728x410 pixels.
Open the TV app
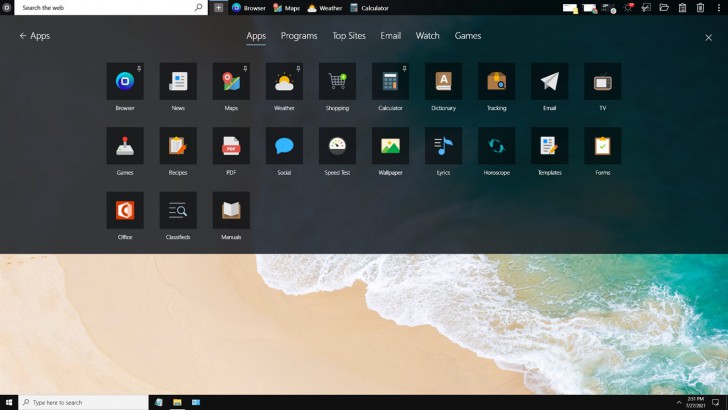603,81
